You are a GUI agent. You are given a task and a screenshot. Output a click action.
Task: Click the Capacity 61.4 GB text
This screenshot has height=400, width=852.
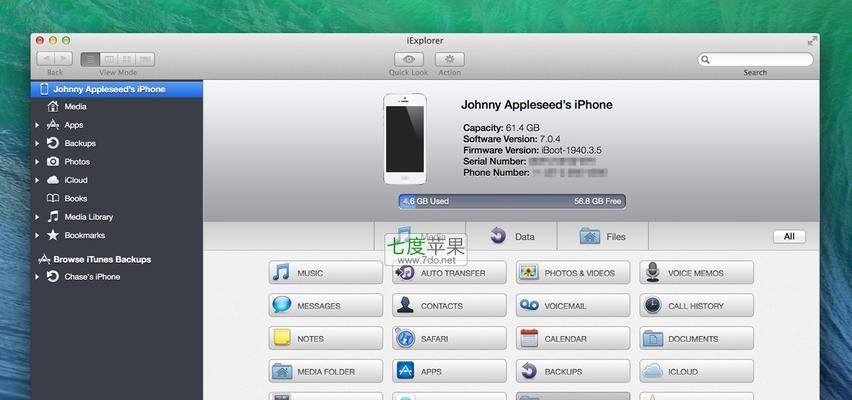click(501, 128)
